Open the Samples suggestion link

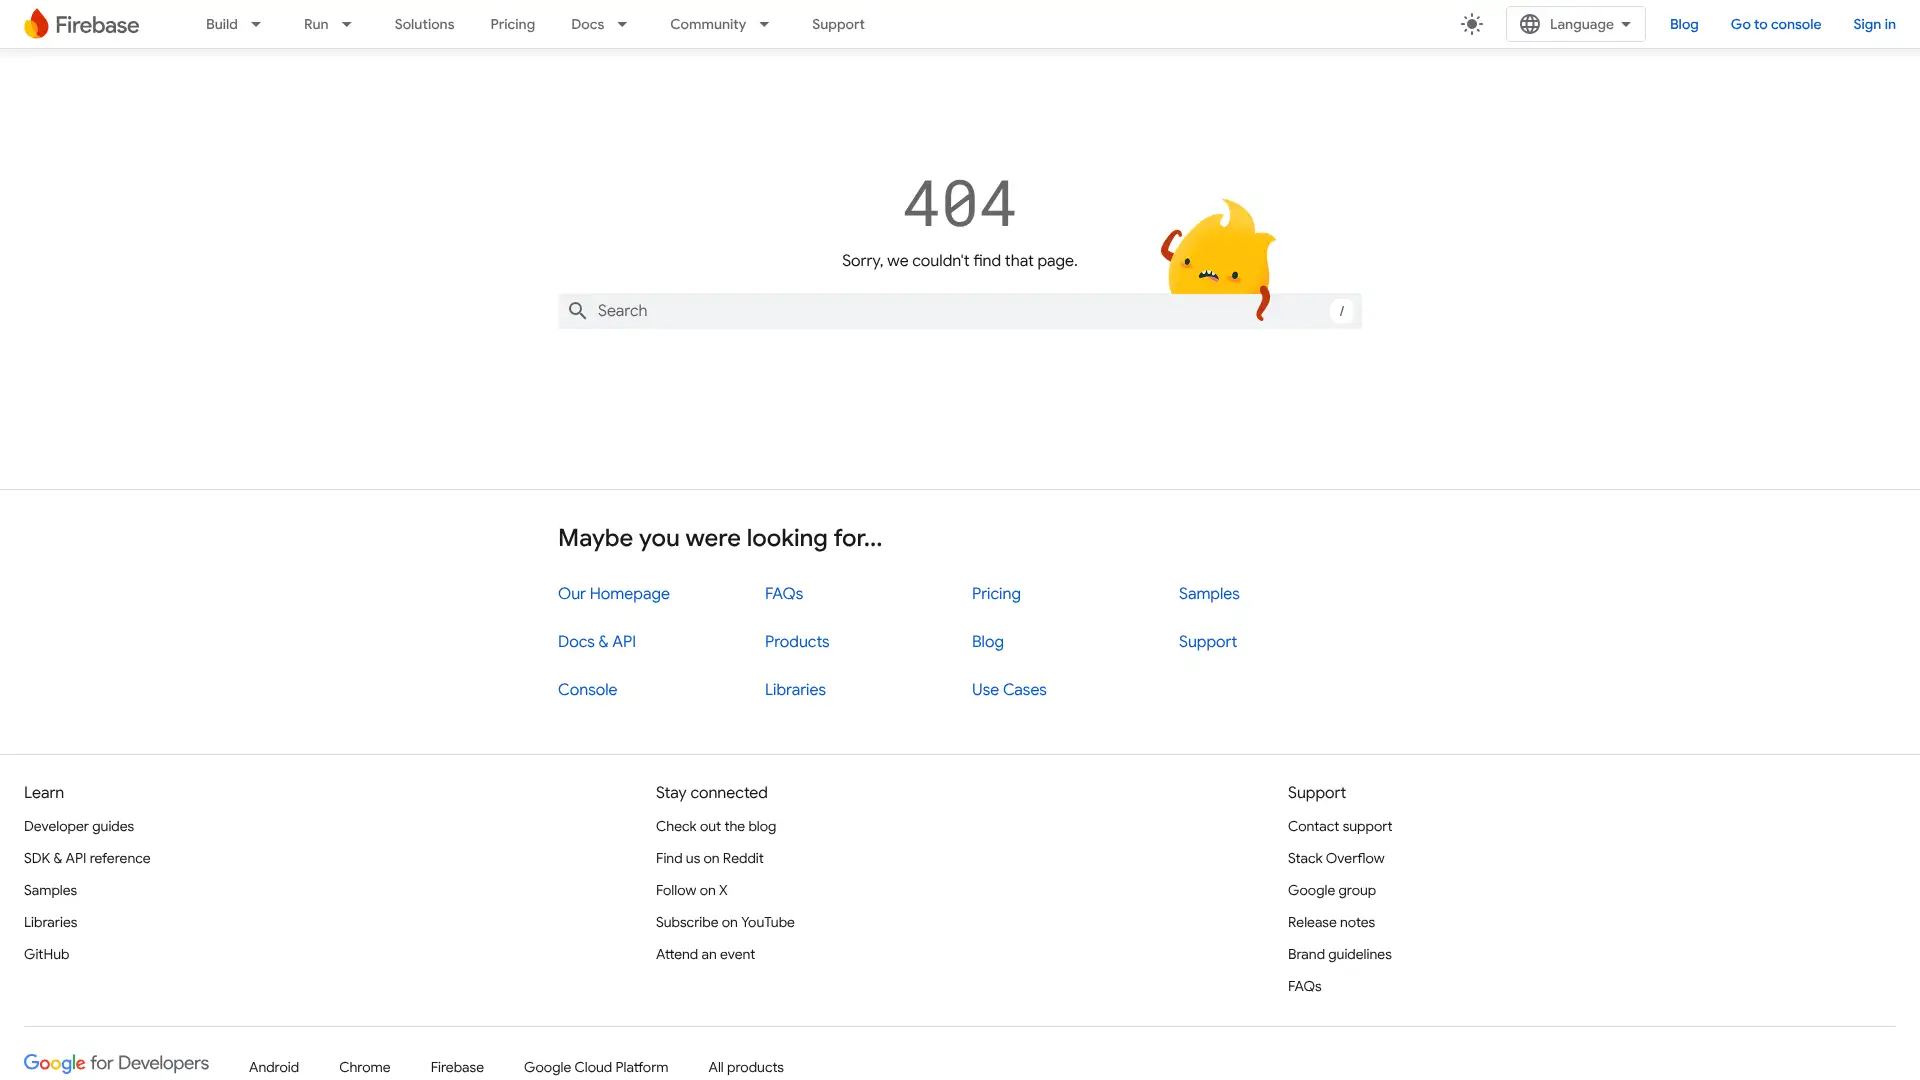1208,594
